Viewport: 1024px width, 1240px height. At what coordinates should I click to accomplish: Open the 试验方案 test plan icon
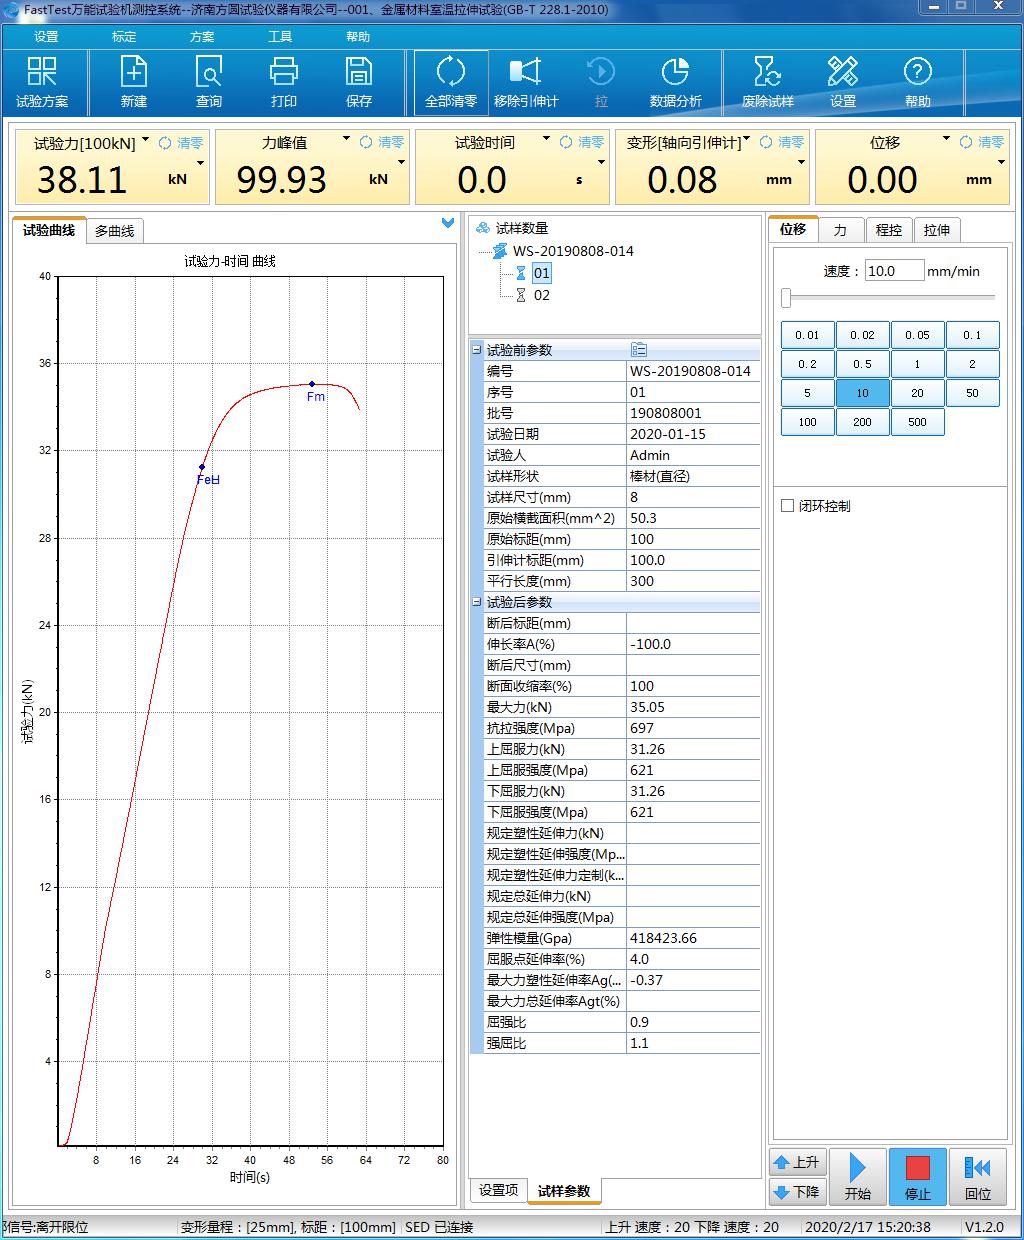42,82
